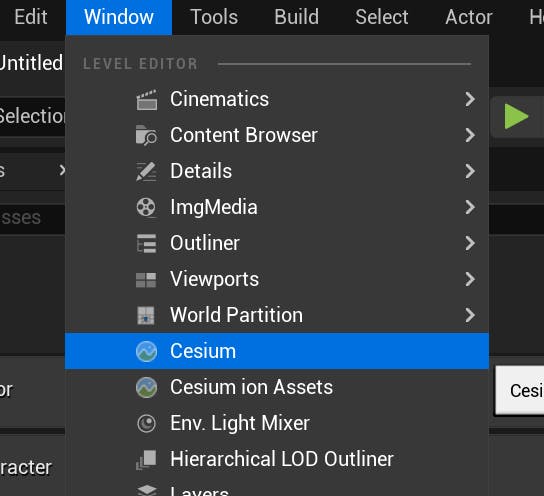Open the Actor menu
Screen dimensions: 544x496
[469, 17]
